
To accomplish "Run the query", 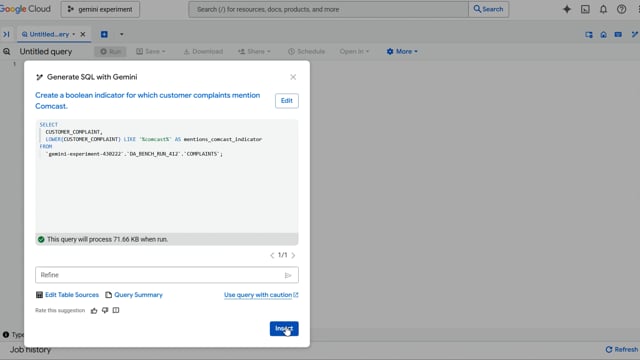I will (x=111, y=51).
